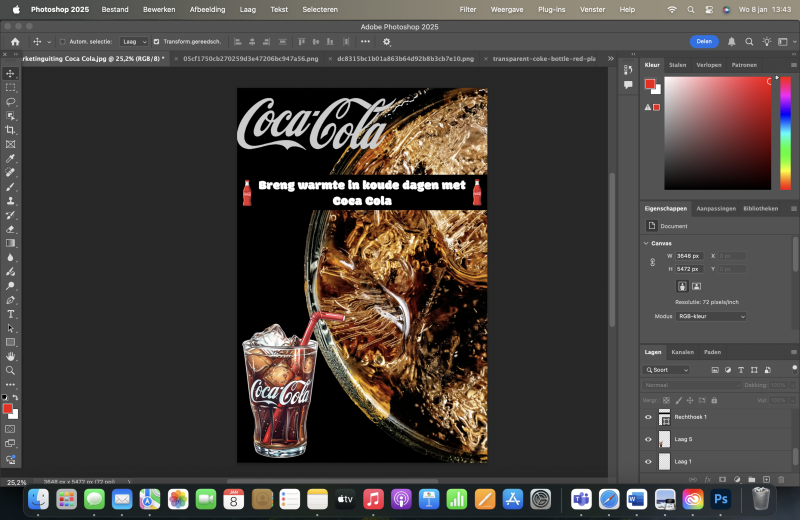Open the Soort layer filter dropdown

point(667,370)
